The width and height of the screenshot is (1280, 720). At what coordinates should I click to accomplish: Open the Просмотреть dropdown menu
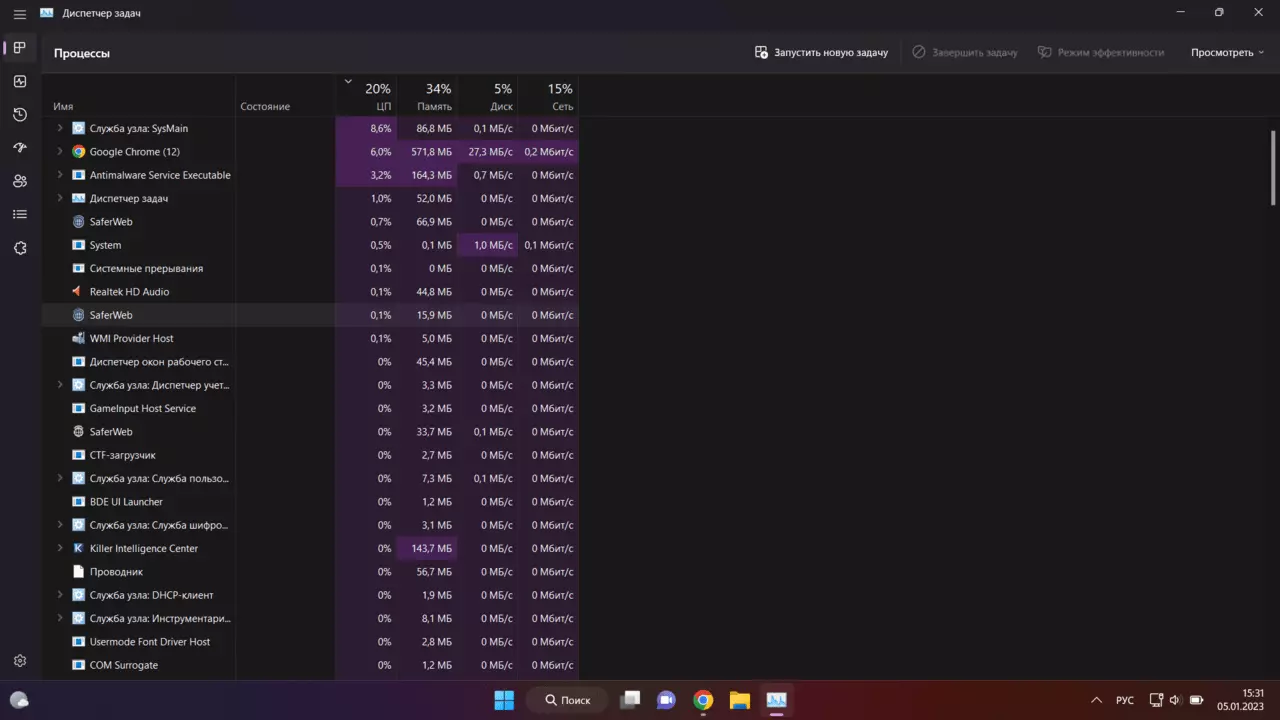point(1227,52)
